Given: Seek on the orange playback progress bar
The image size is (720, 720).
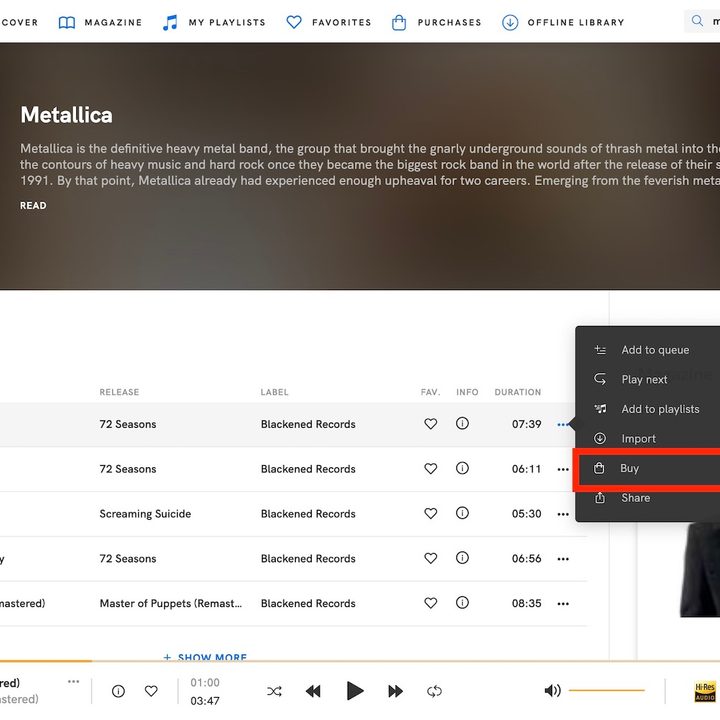Looking at the screenshot, I should 360,661.
